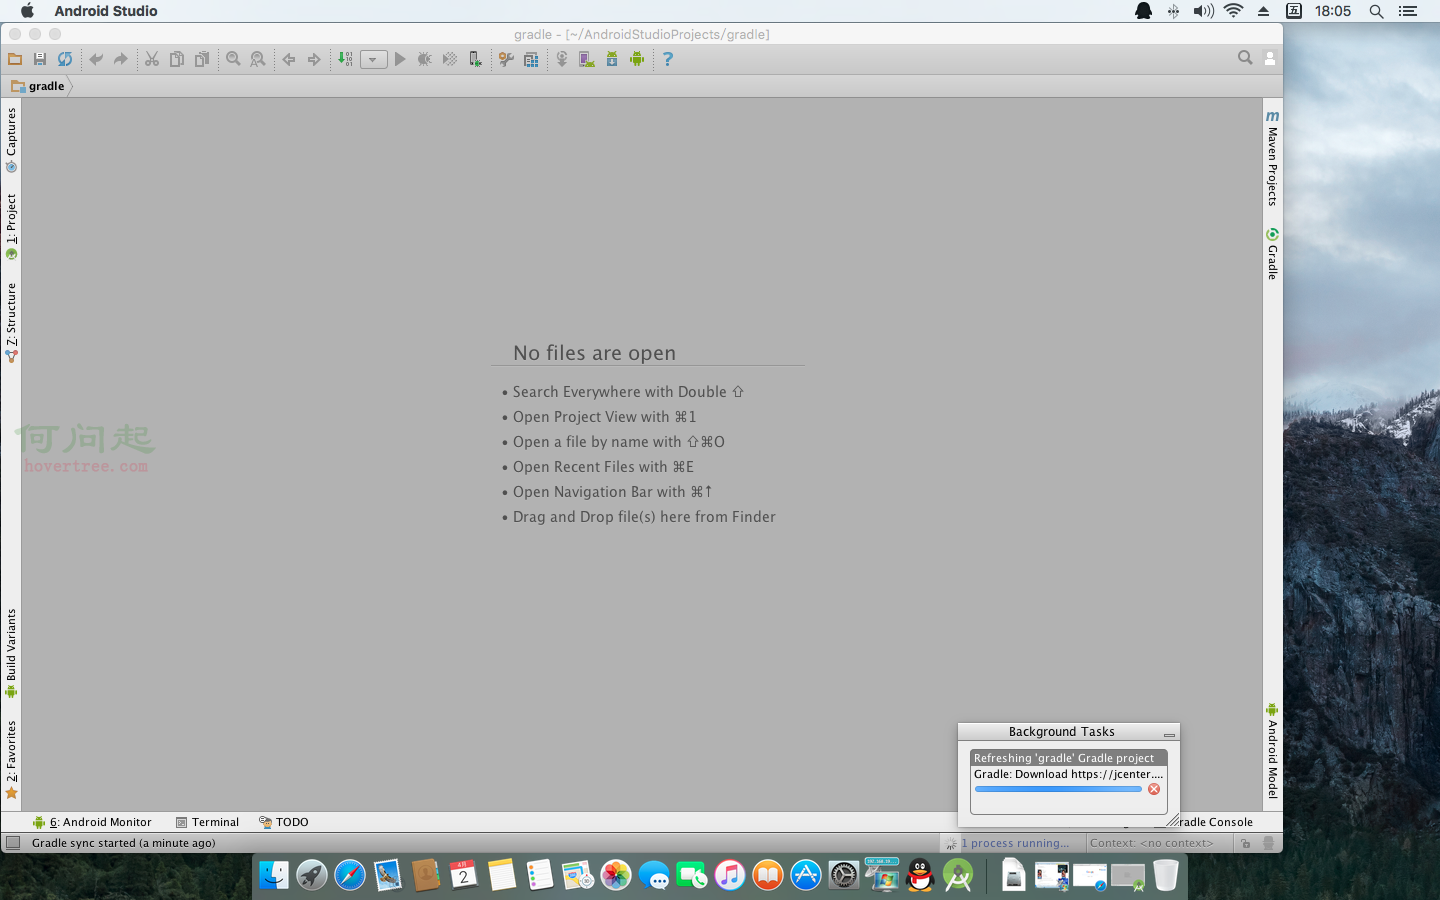
Task: Click the volume menu bar icon
Action: tap(1204, 11)
